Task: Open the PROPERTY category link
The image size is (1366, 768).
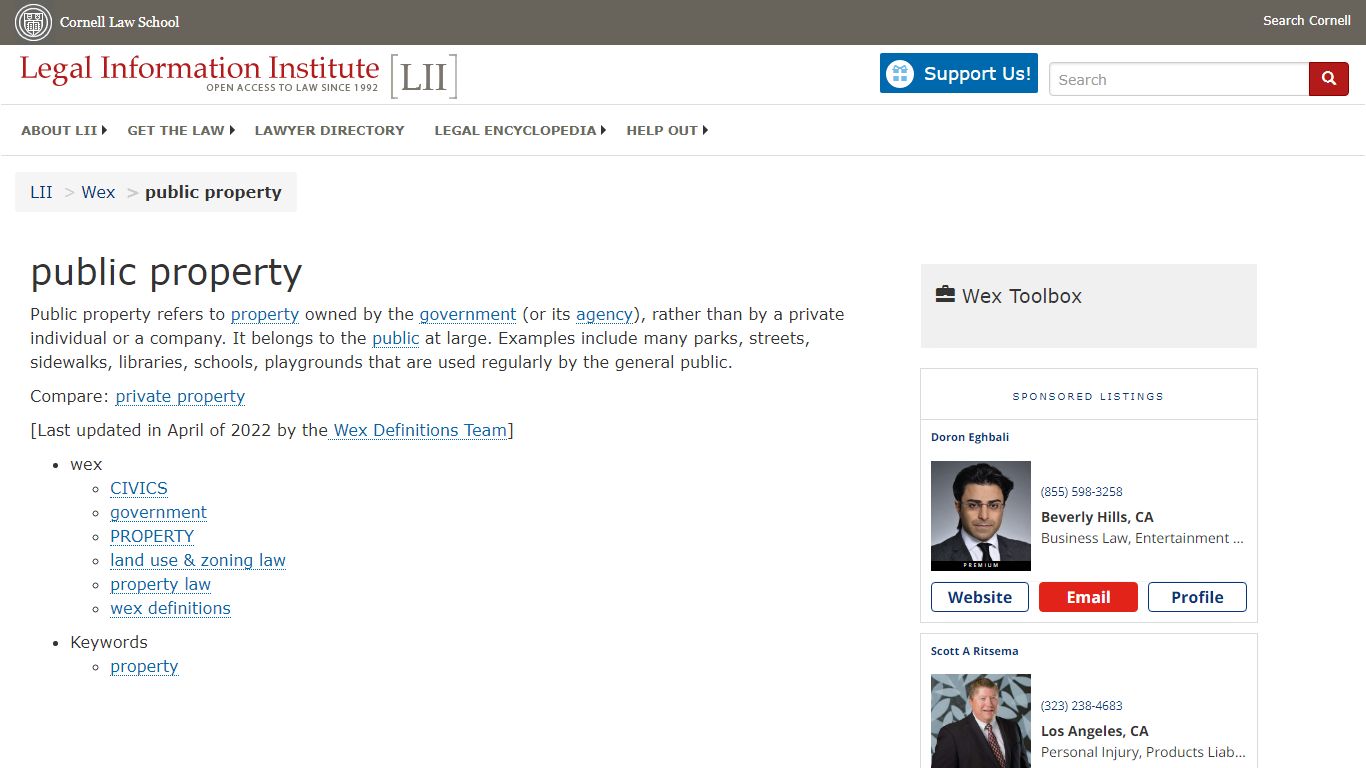Action: click(x=152, y=536)
